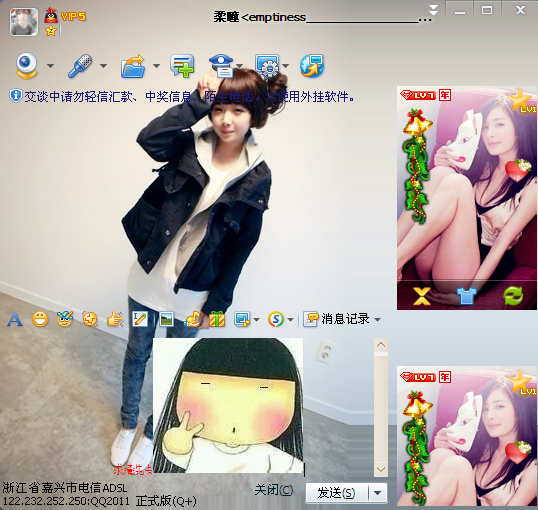Send a gift using the gift box icon
This screenshot has height=510, width=538.
click(217, 319)
